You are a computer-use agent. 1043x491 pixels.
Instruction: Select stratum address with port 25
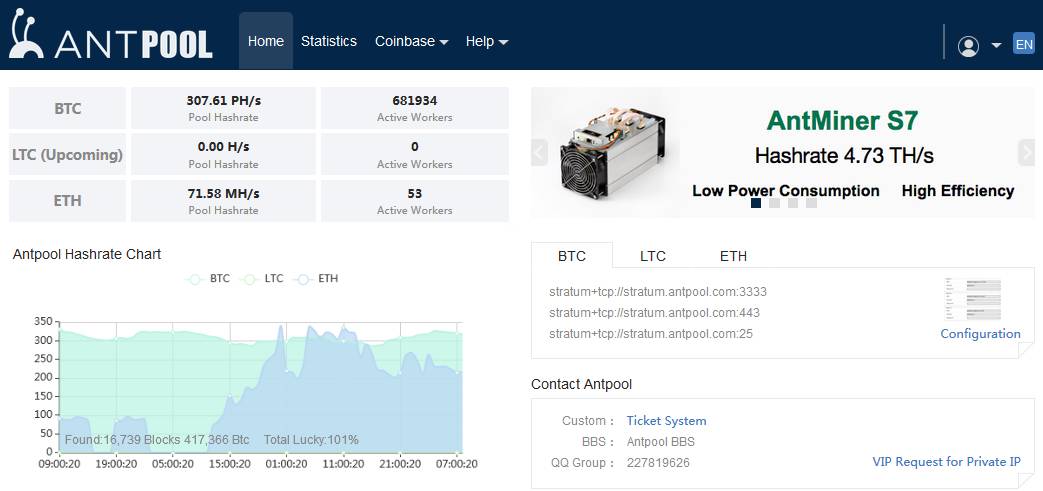click(x=651, y=333)
